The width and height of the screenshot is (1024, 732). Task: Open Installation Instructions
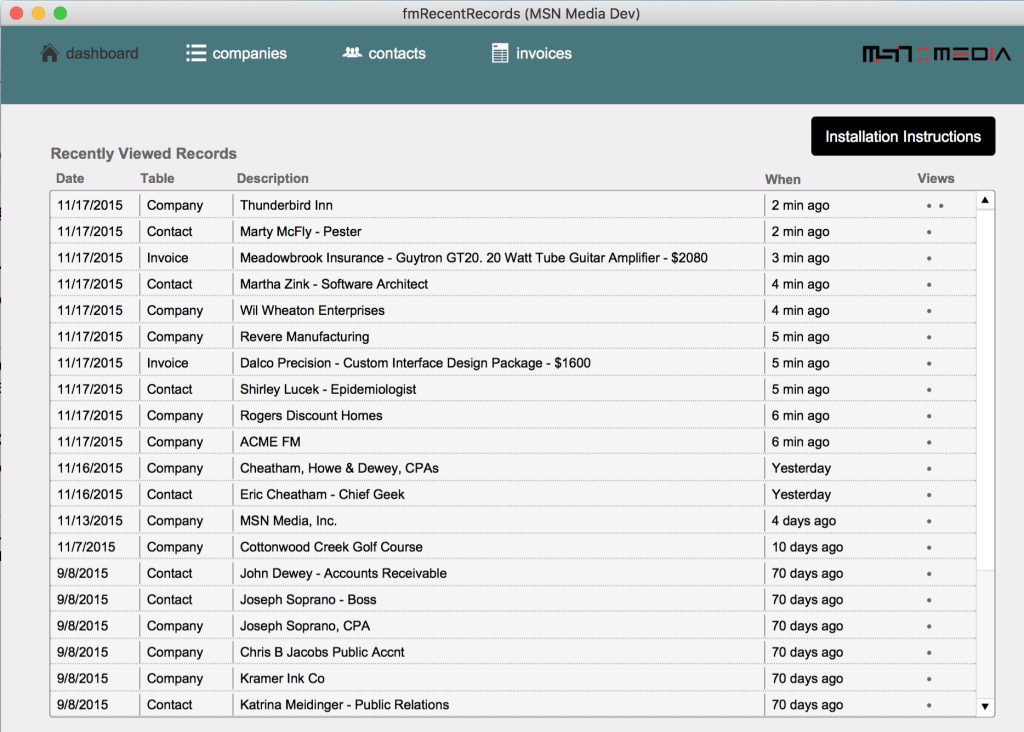[903, 136]
